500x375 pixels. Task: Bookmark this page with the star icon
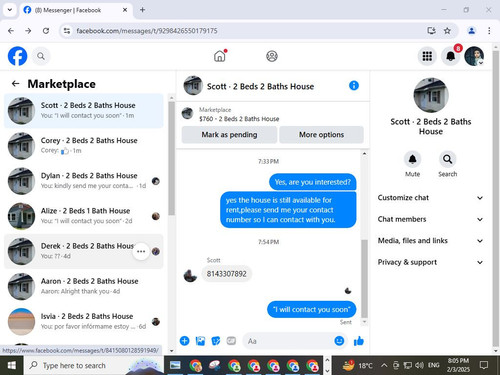(x=447, y=31)
